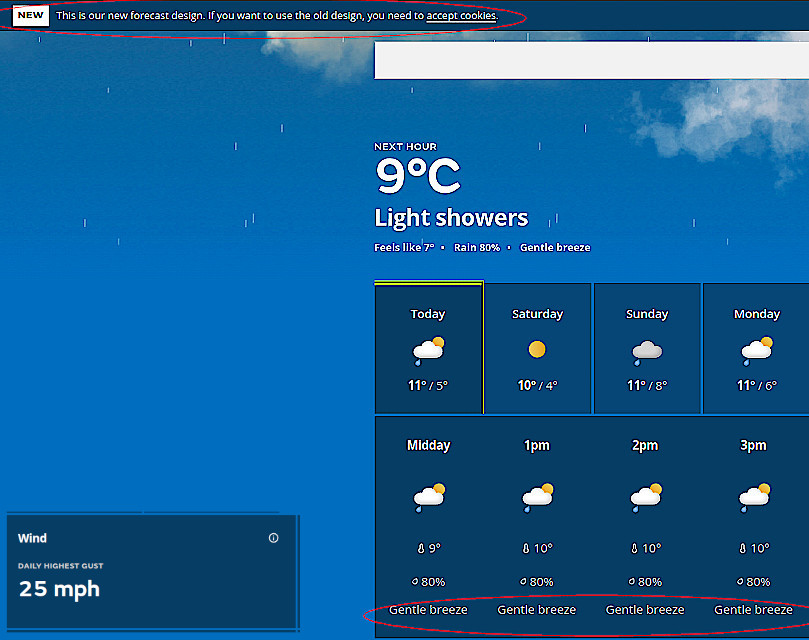Click Sunday's 11° / 8° temperatures
The width and height of the screenshot is (809, 640).
click(x=647, y=386)
